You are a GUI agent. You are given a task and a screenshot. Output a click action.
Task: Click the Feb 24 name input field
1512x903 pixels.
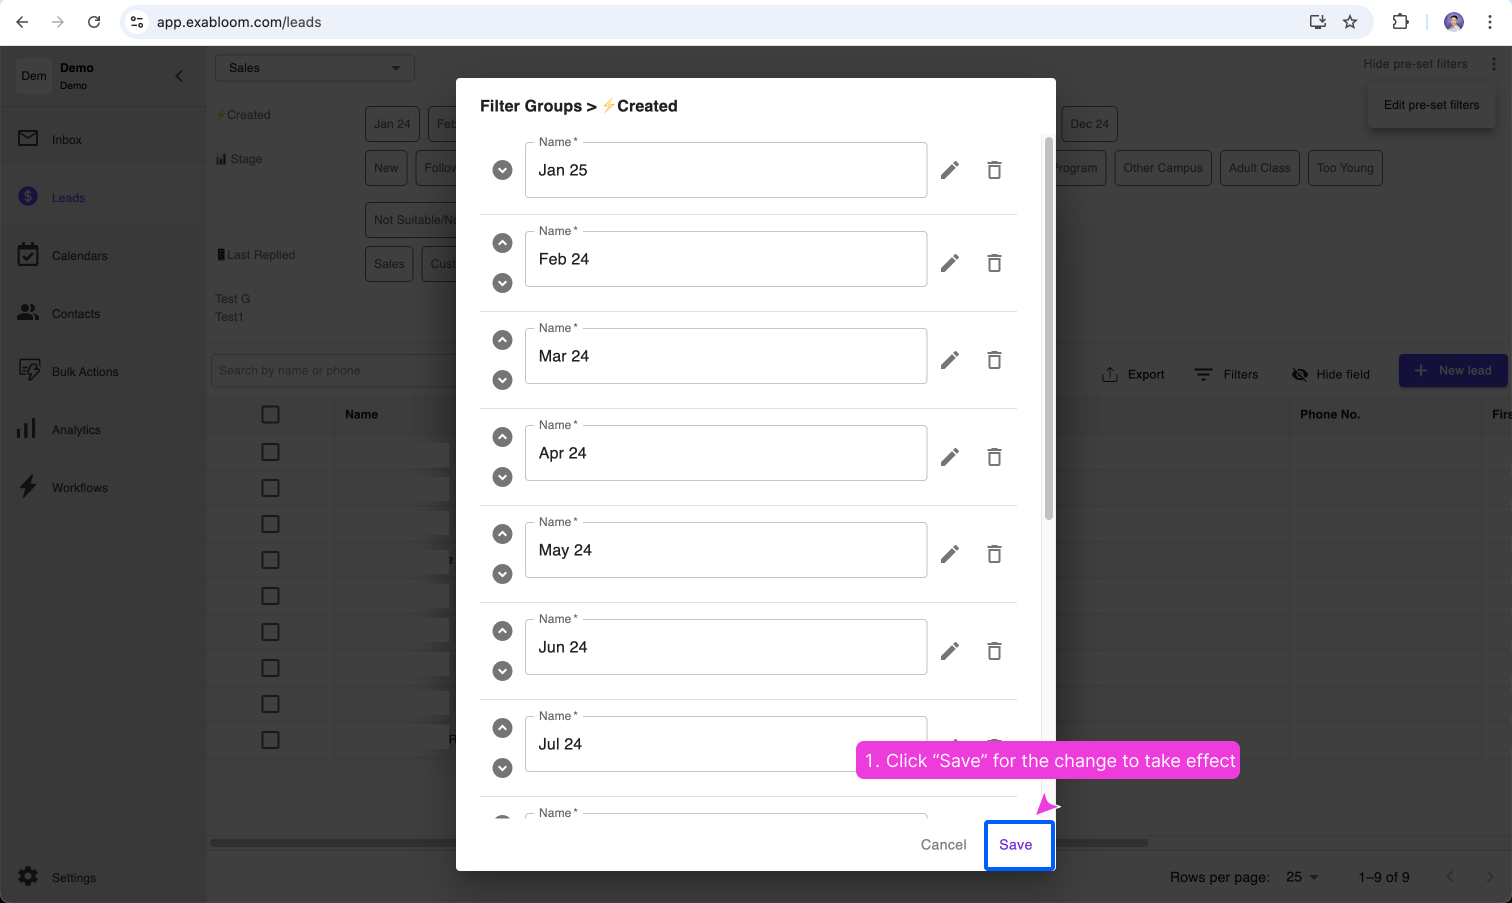[725, 260]
